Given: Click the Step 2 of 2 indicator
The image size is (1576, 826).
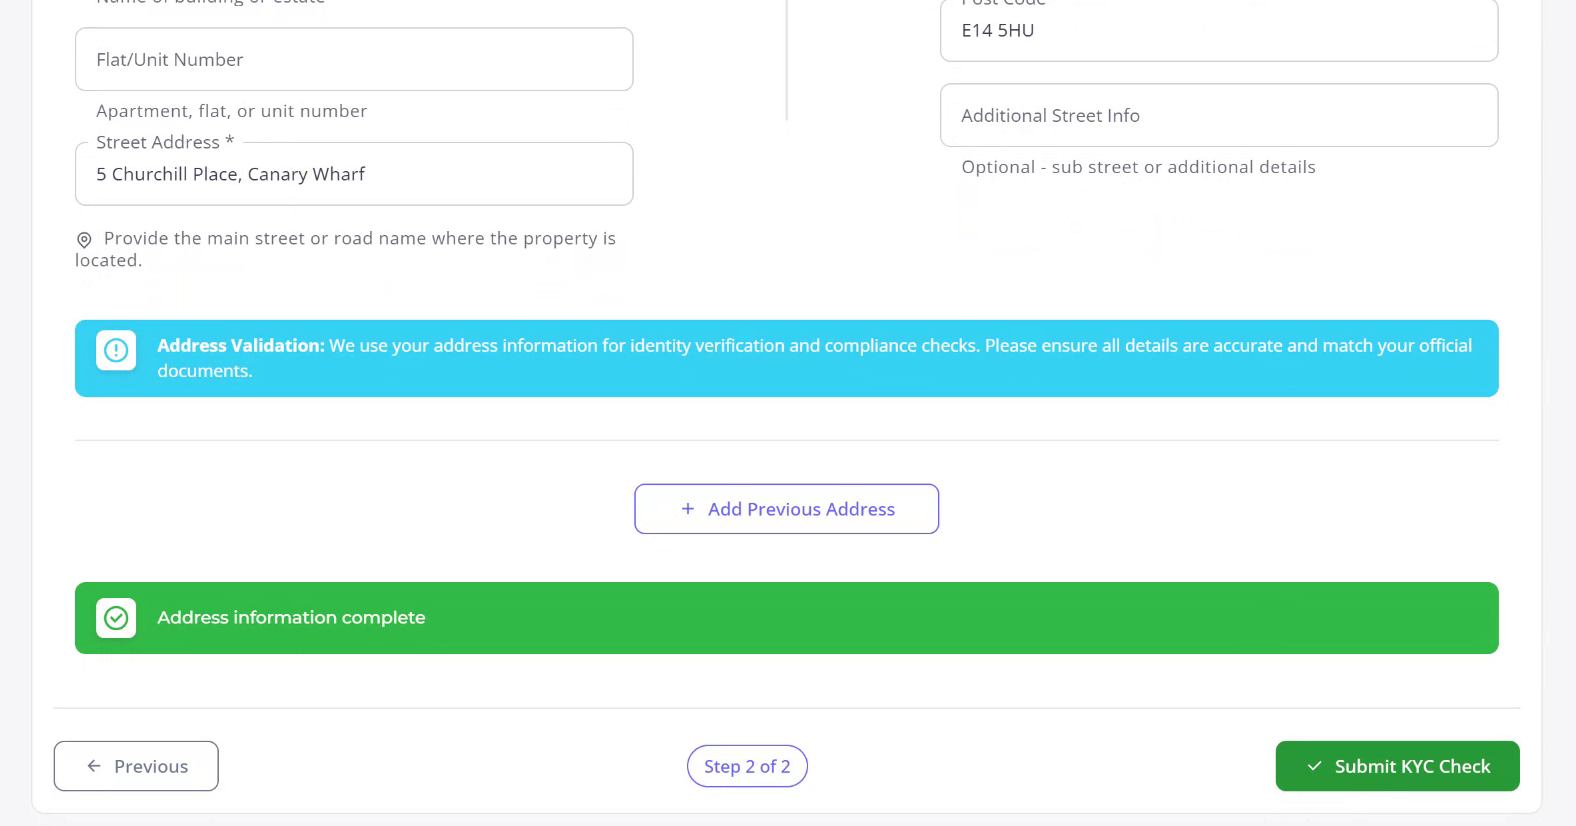Looking at the screenshot, I should tap(747, 767).
